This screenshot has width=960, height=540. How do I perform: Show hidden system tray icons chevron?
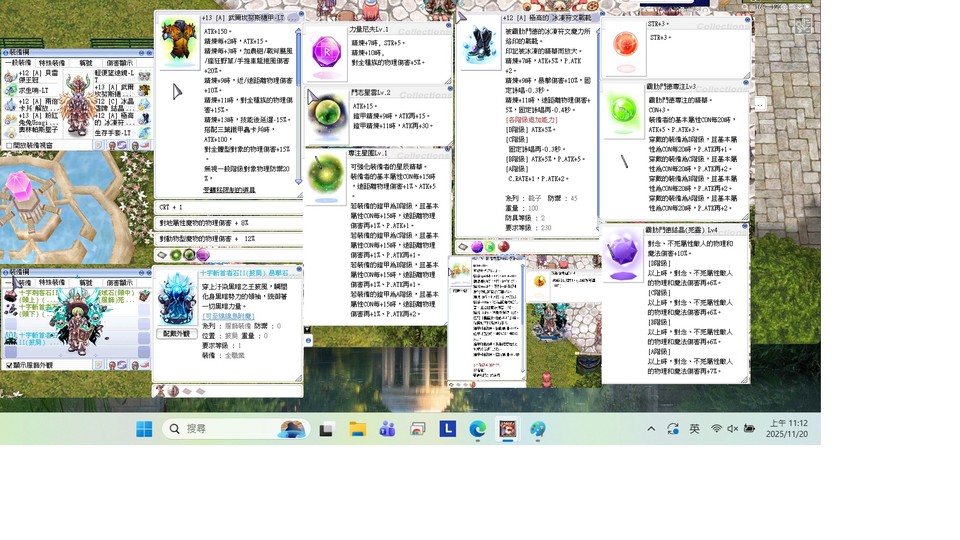pyautogui.click(x=651, y=429)
